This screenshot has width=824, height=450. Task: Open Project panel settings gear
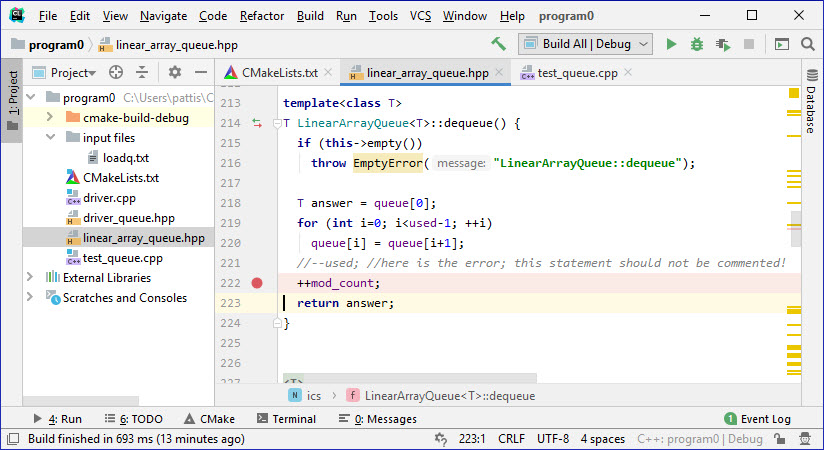click(x=175, y=72)
